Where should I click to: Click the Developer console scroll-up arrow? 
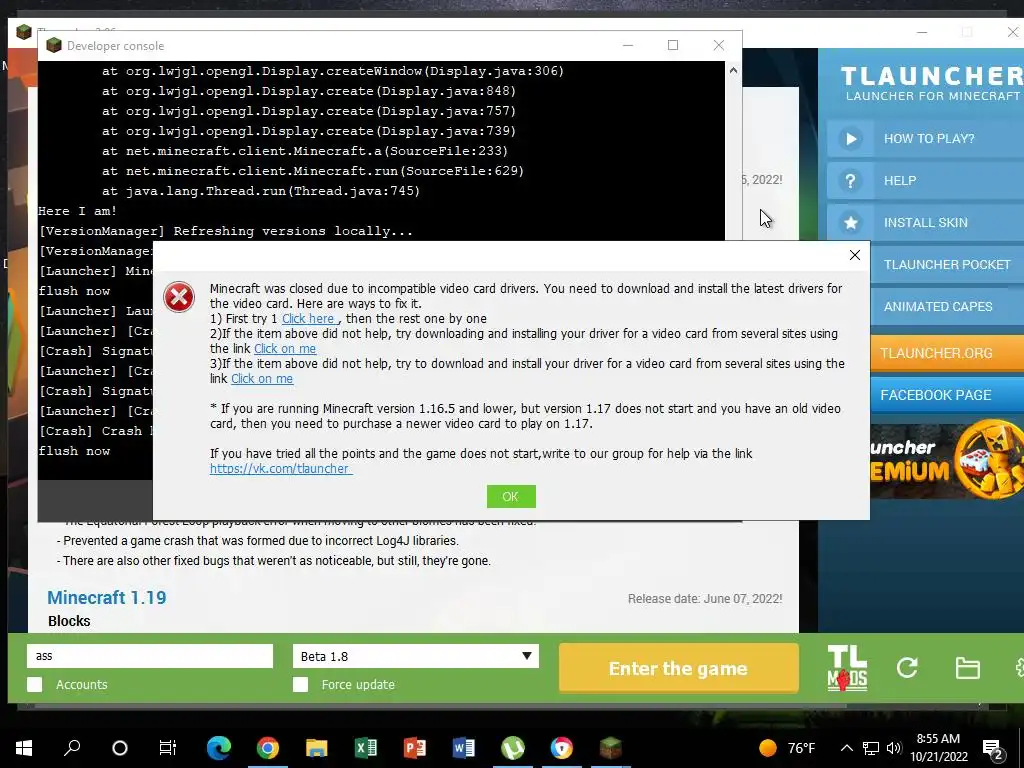tap(733, 70)
